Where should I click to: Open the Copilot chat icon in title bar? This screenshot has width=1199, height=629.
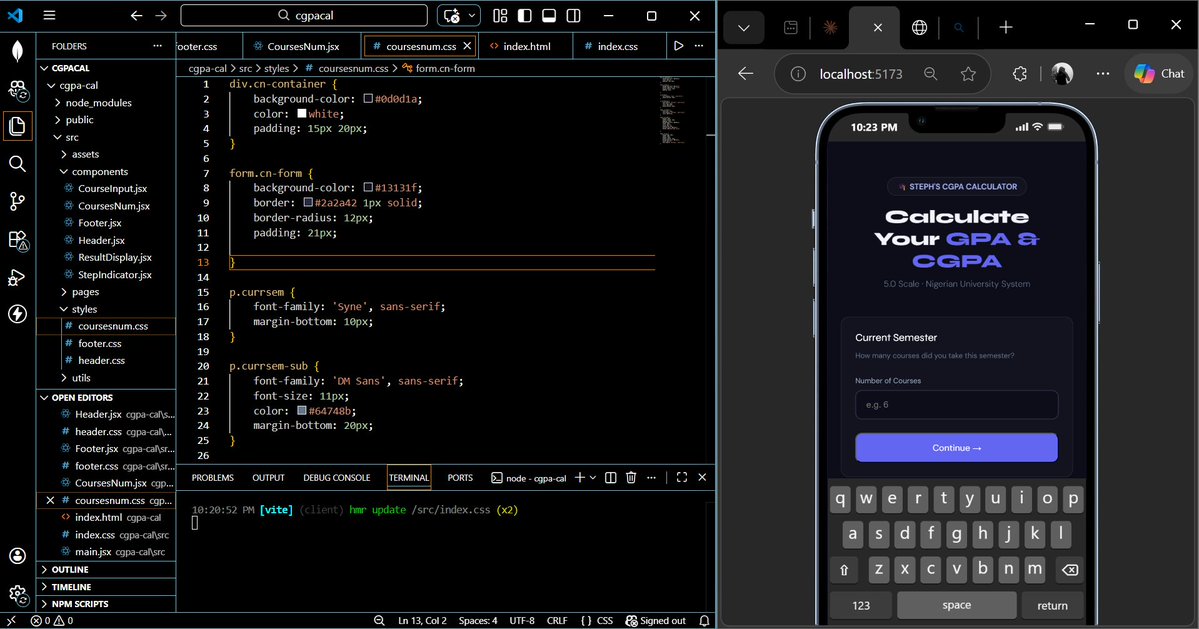pos(452,15)
